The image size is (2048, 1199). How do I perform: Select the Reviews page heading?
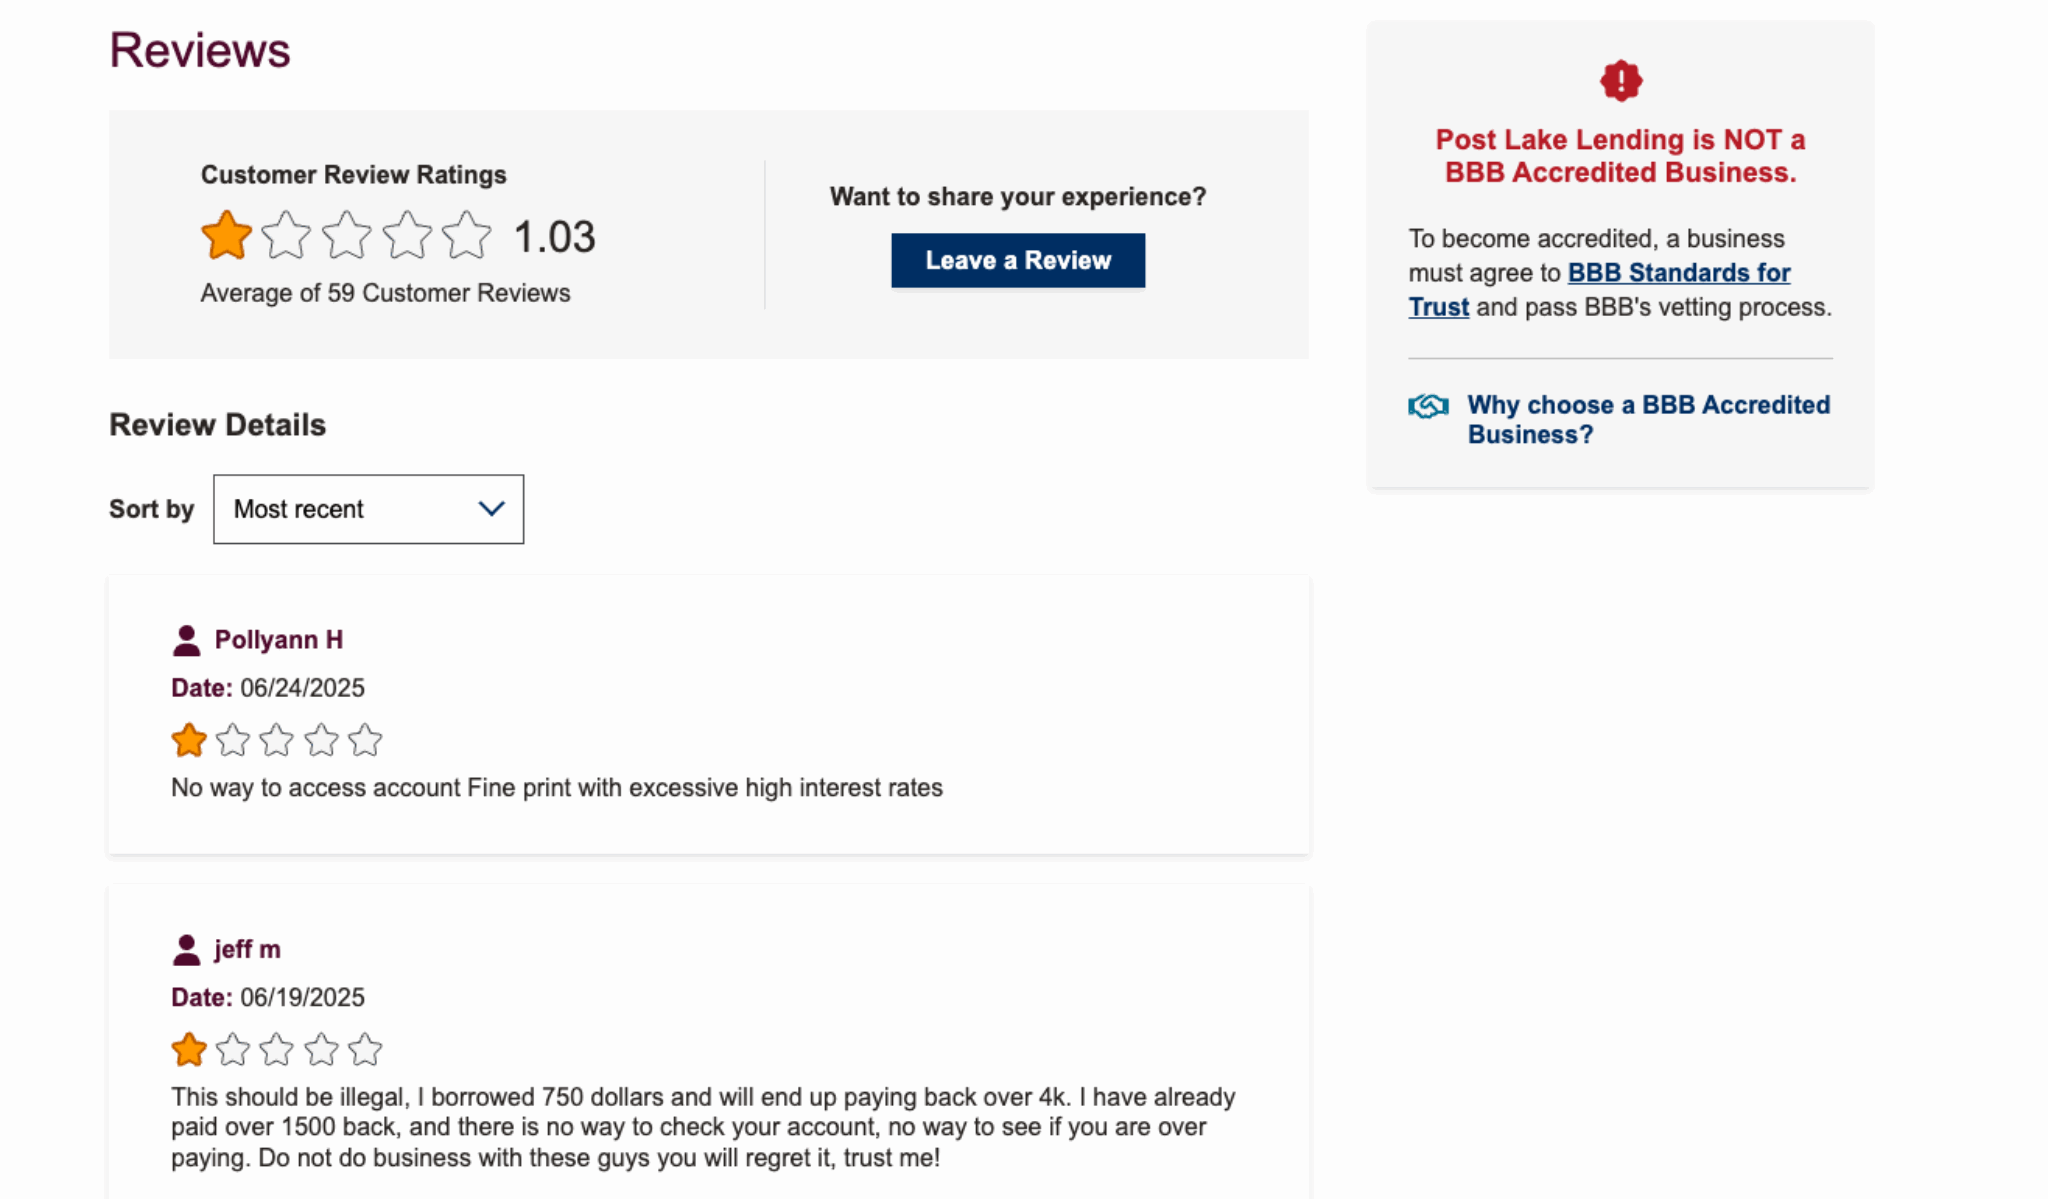click(199, 48)
